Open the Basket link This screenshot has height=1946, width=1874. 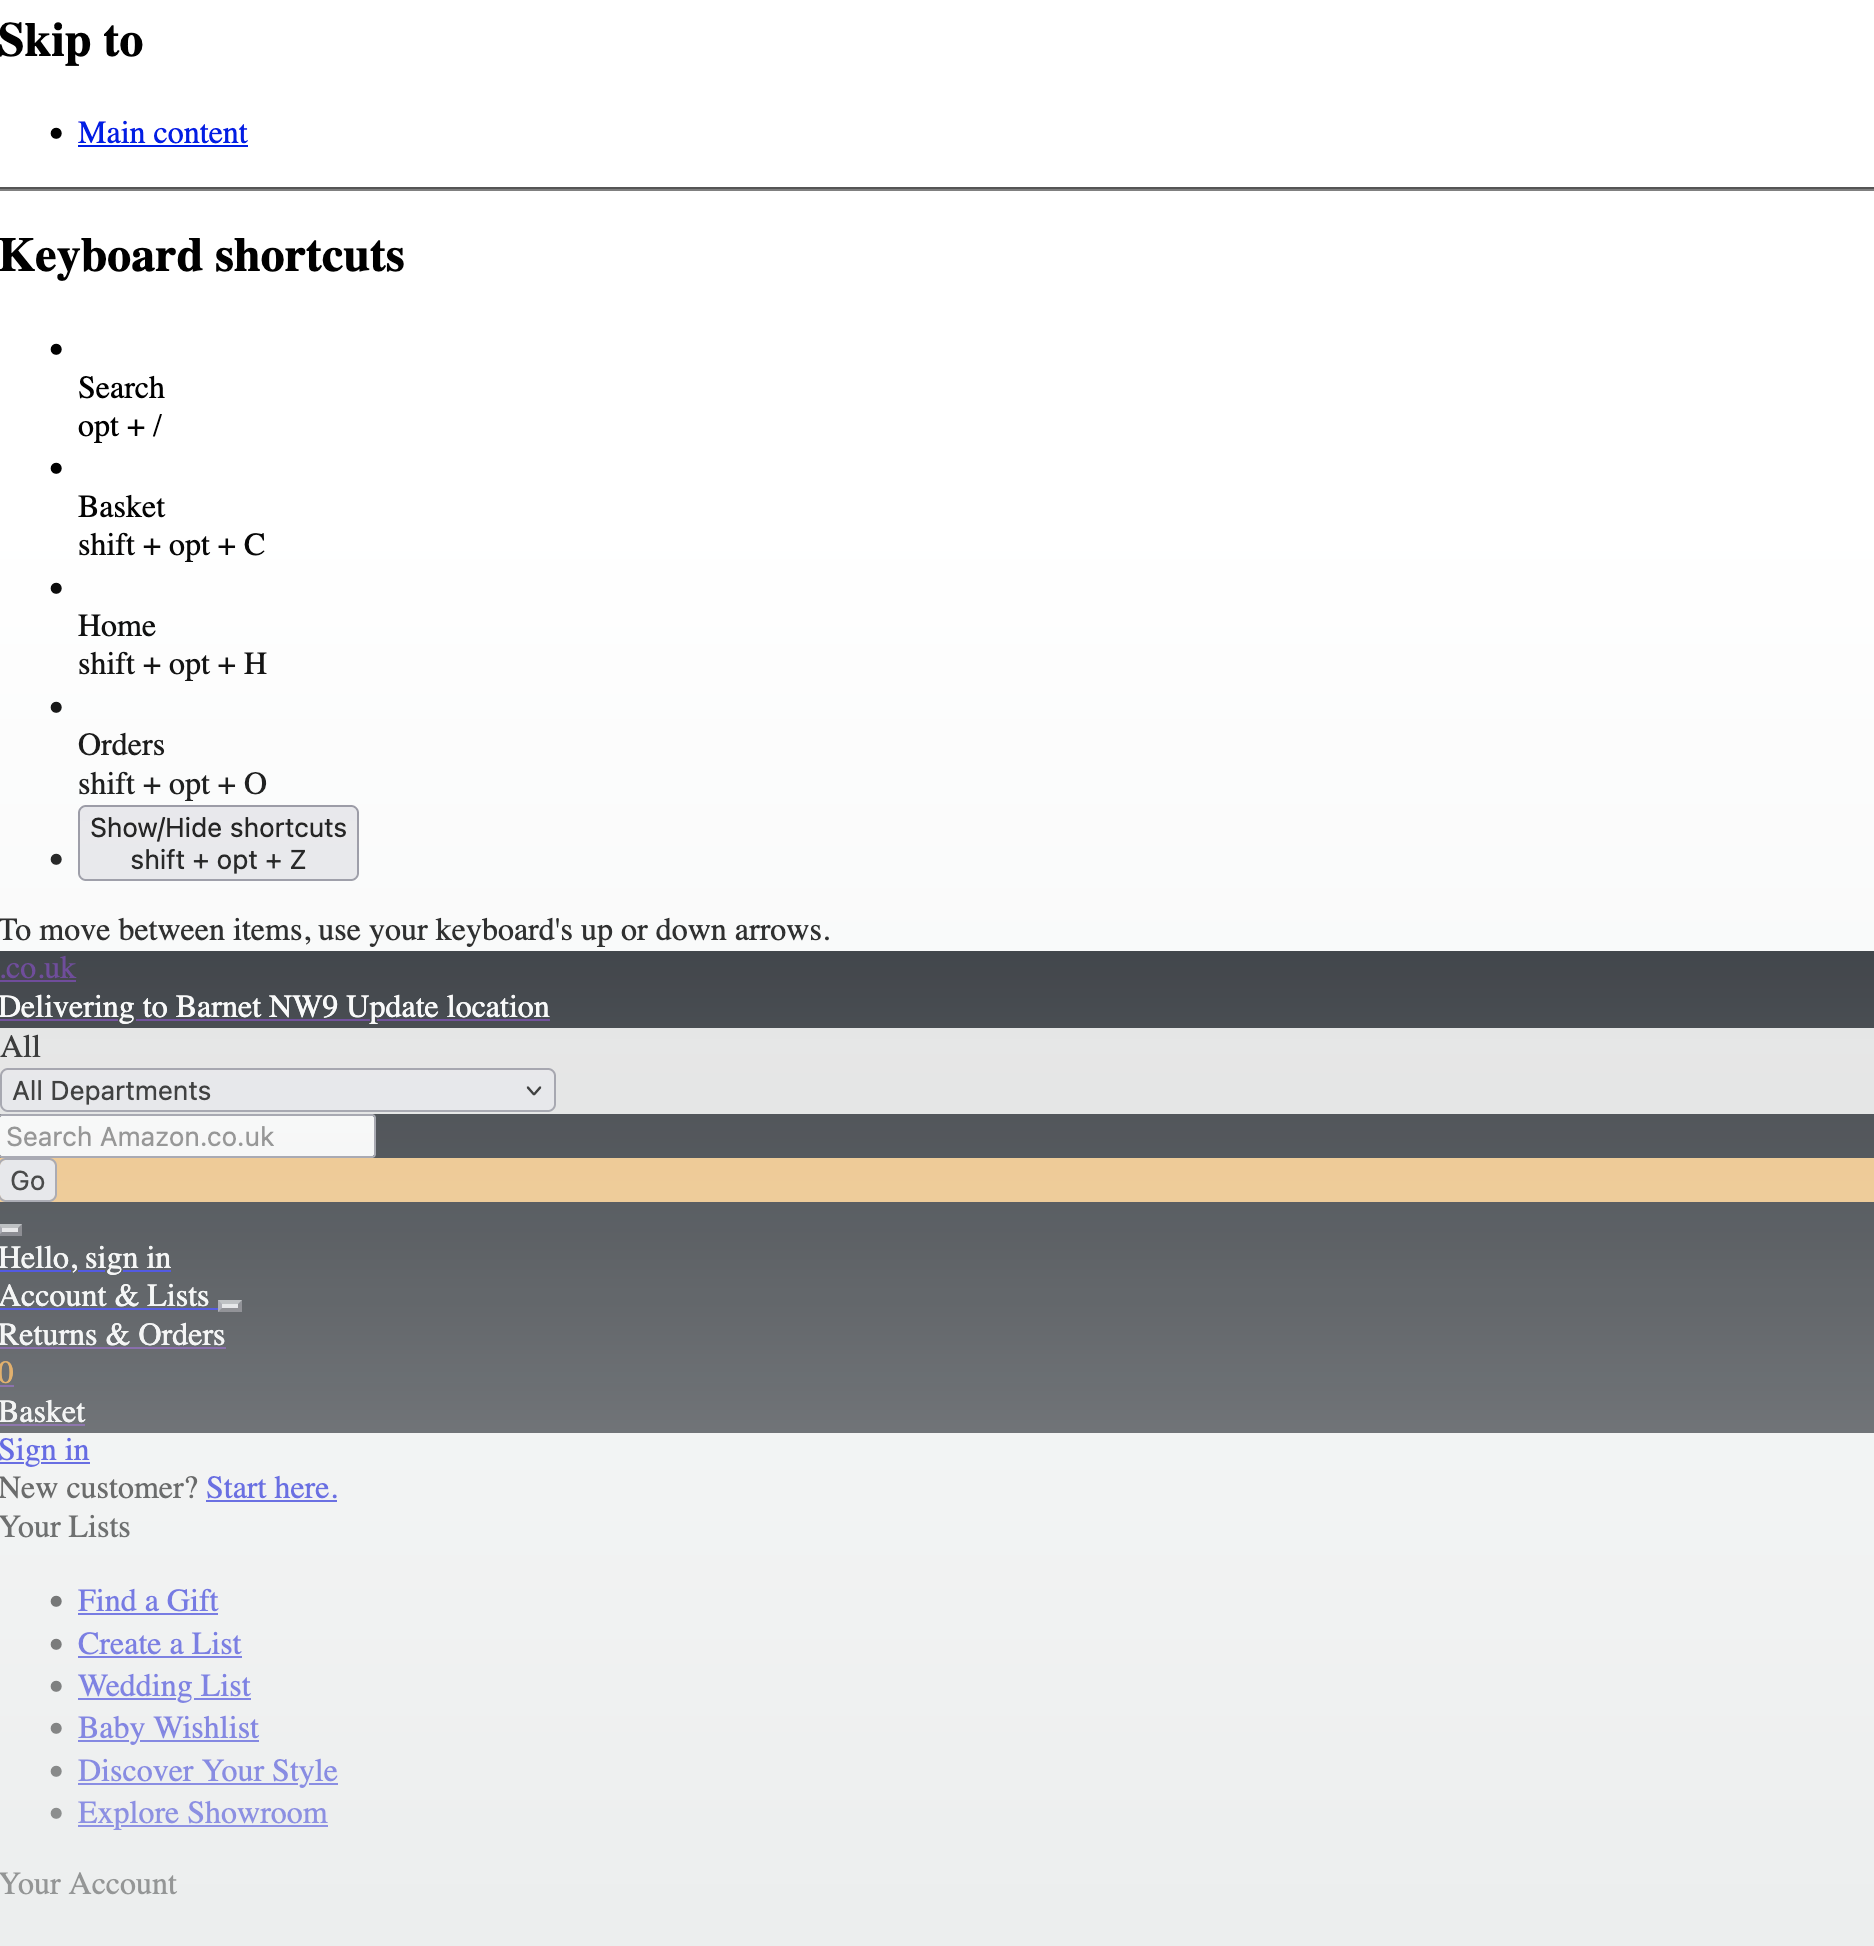43,1412
